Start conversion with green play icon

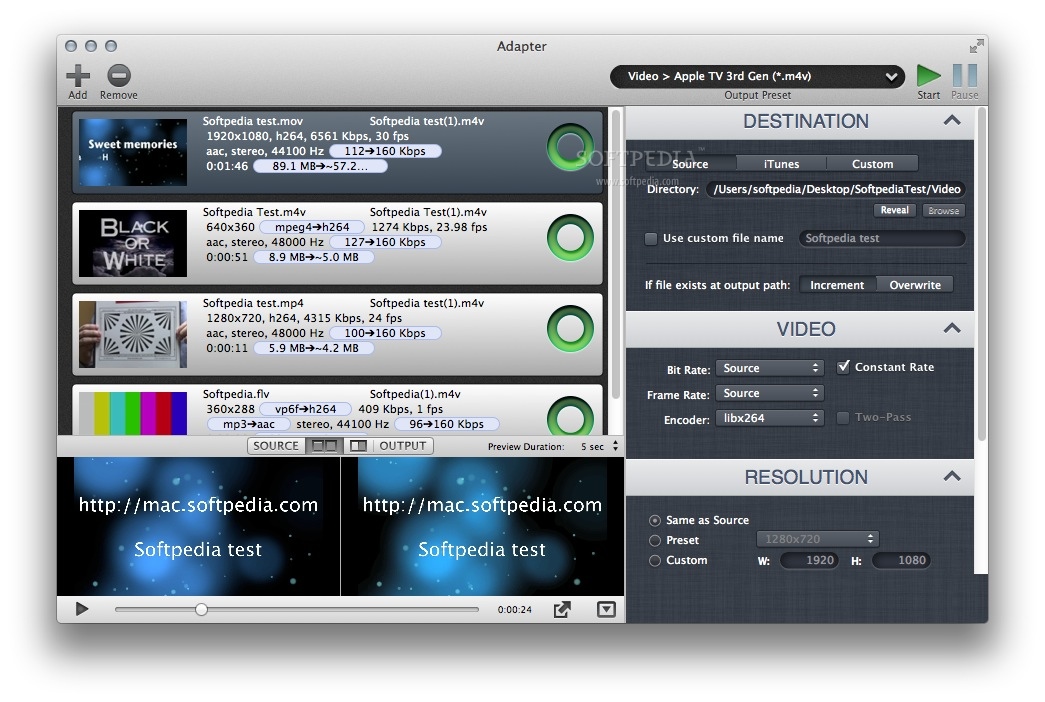[928, 75]
